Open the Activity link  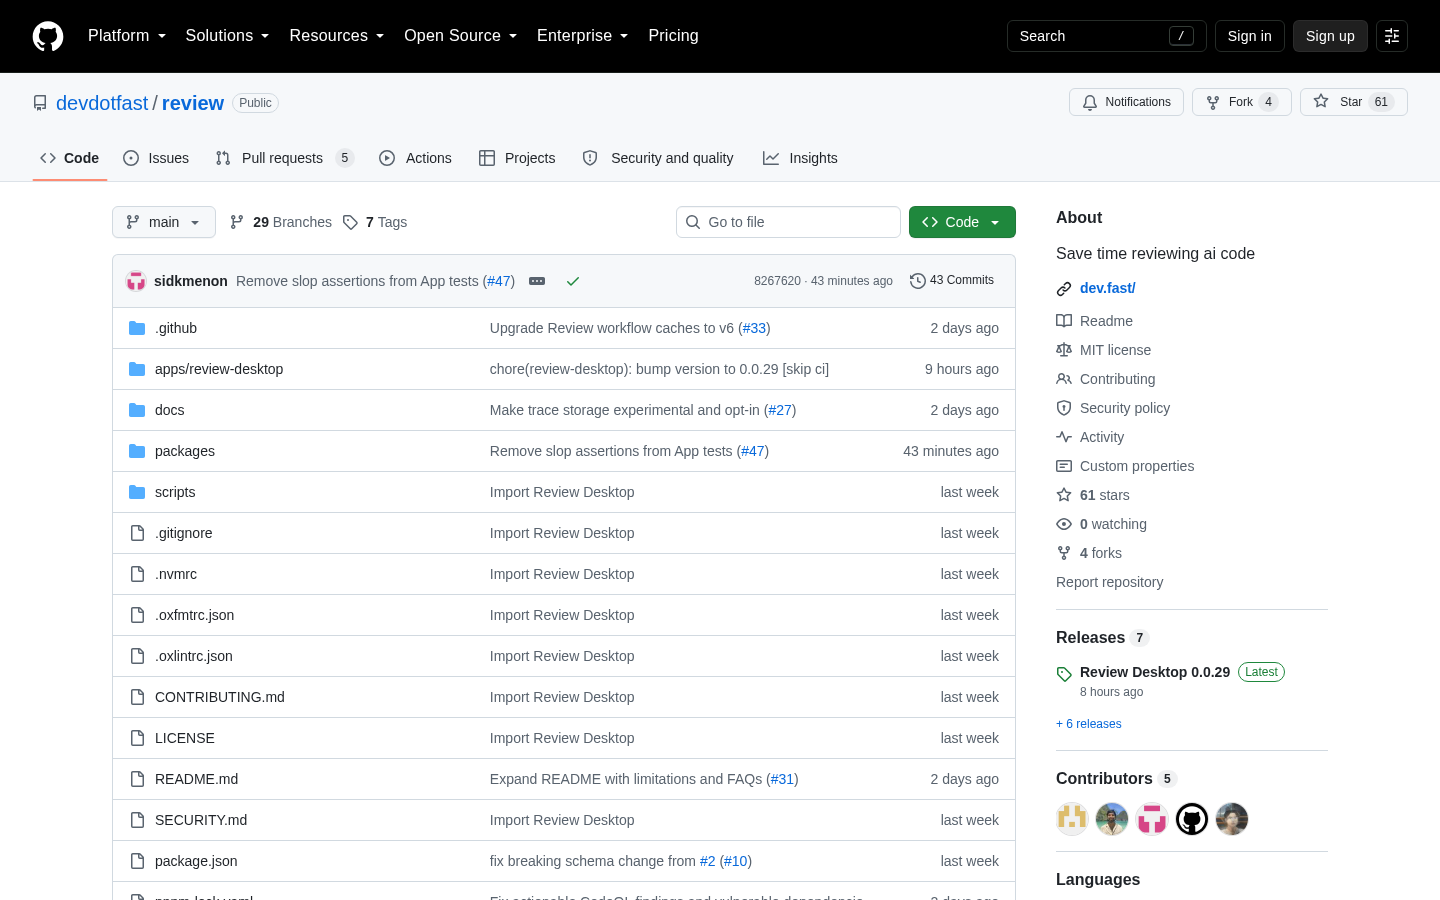[1102, 437]
